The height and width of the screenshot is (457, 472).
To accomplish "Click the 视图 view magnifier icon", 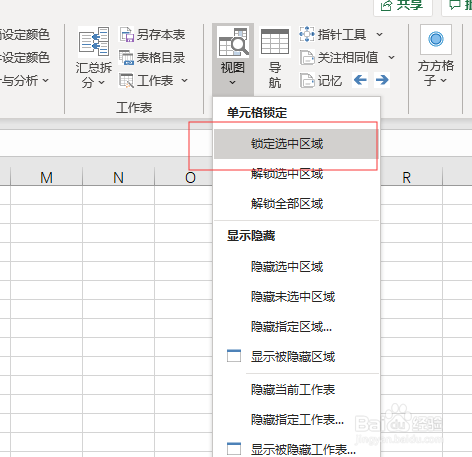I will [233, 42].
